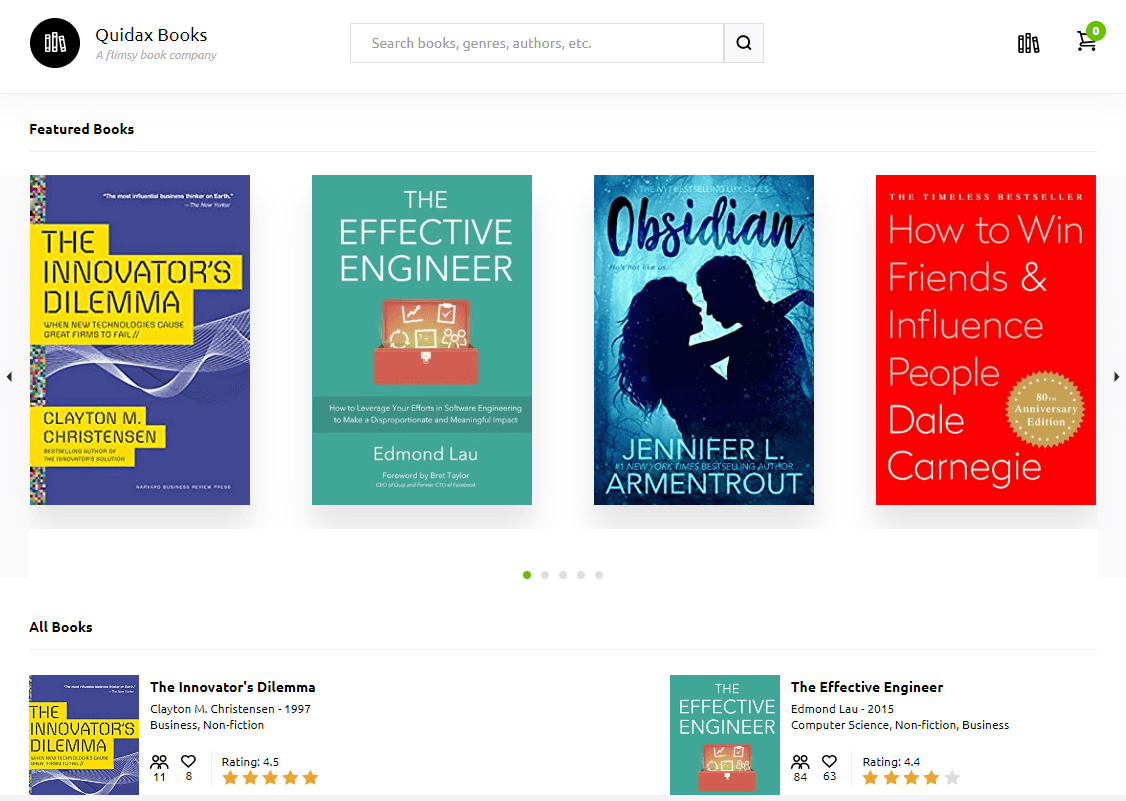
Task: Click the star rating of The Effective Engineer
Action: click(911, 777)
